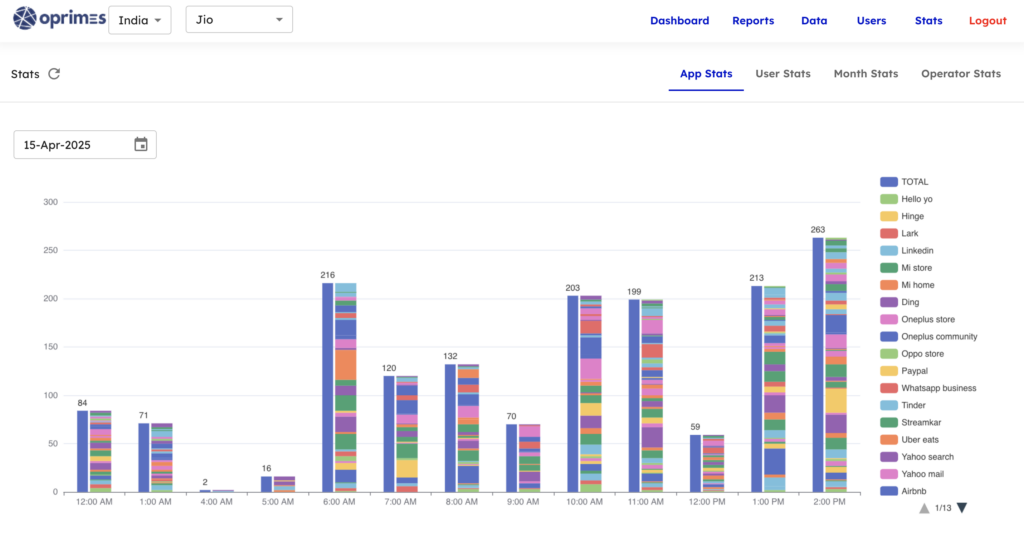Log out using the Logout link
The image size is (1024, 560).
pos(987,20)
